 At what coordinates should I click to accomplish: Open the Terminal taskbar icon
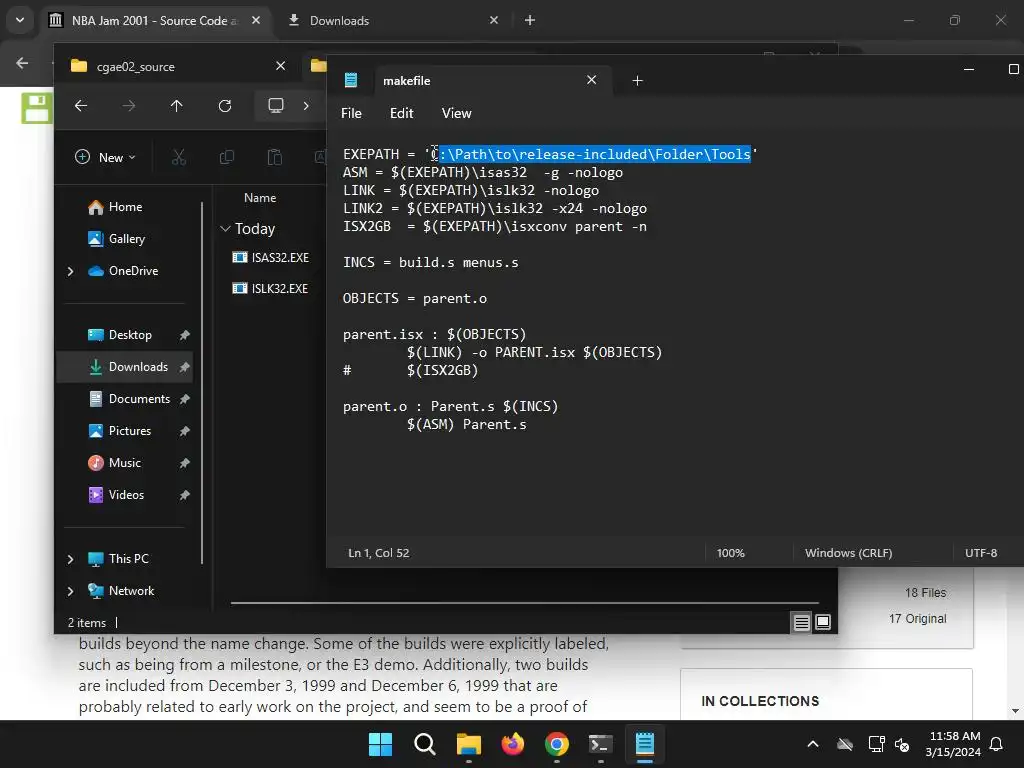pos(601,744)
